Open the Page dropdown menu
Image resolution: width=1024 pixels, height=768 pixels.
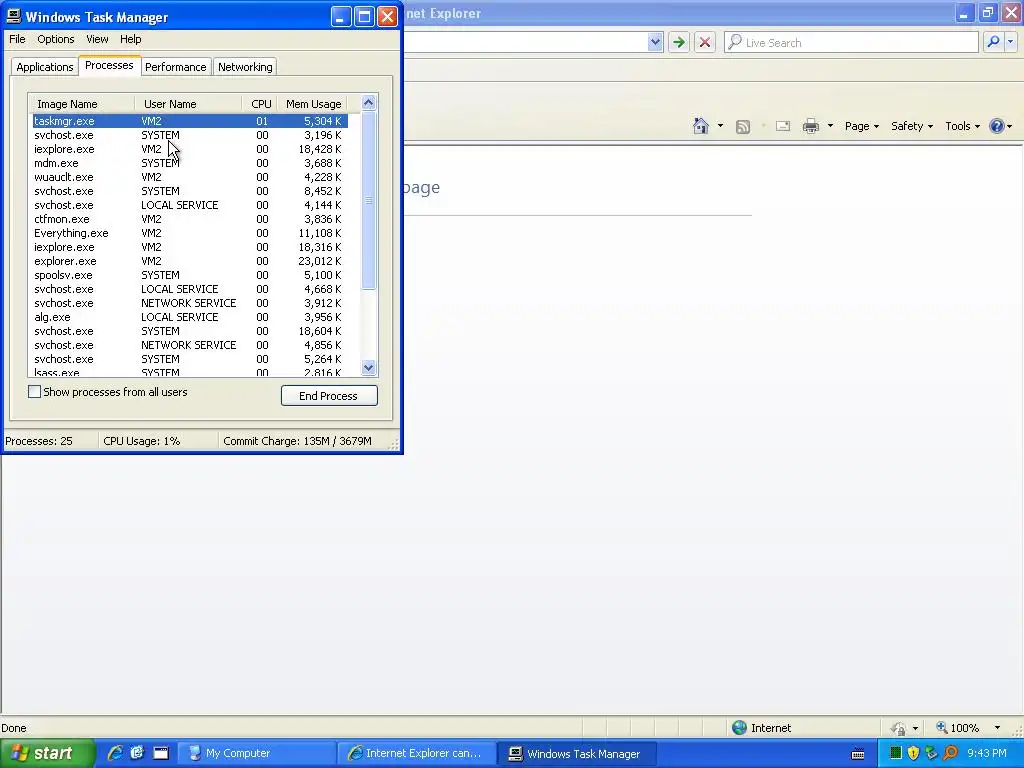pos(861,126)
